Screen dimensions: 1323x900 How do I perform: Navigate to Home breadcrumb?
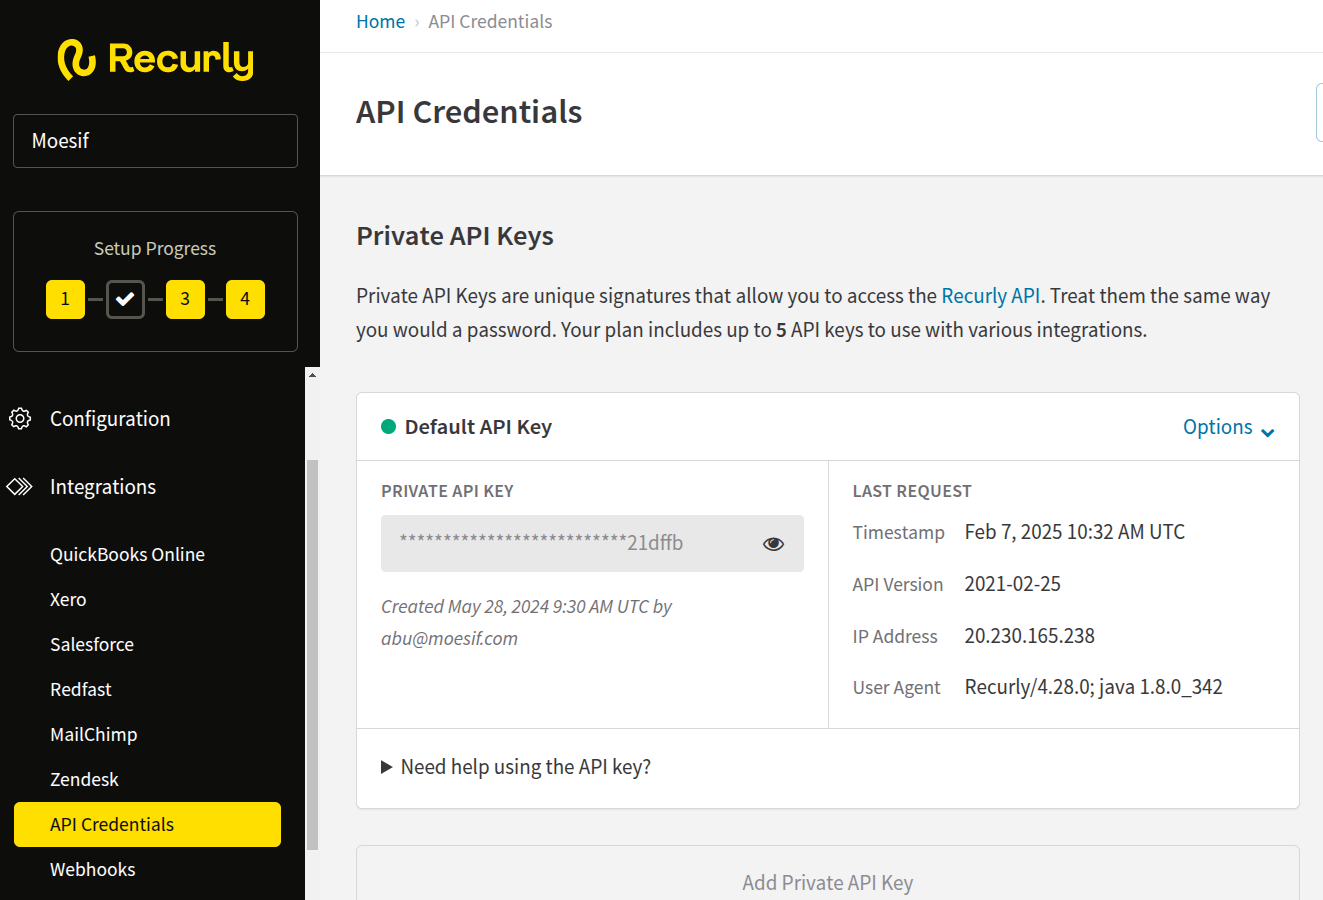[380, 22]
